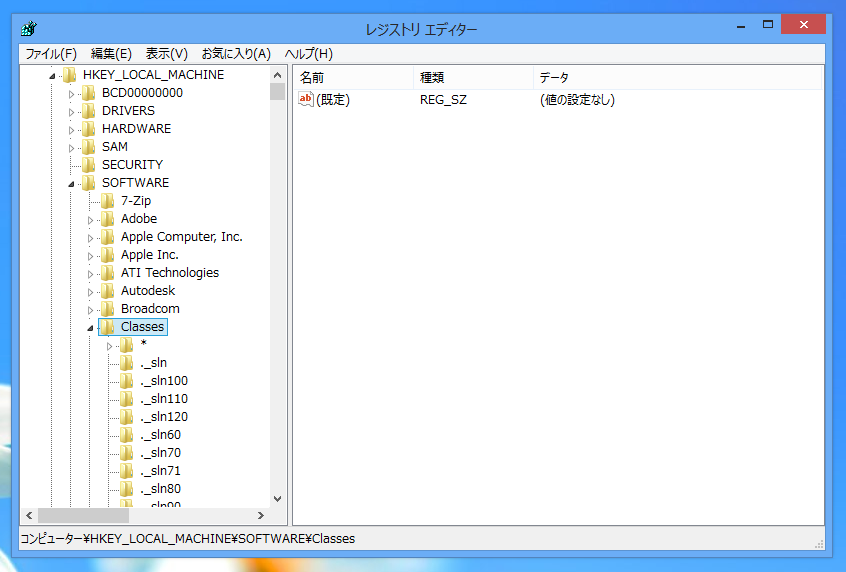Expand the Apple Inc. key

pyautogui.click(x=90, y=256)
